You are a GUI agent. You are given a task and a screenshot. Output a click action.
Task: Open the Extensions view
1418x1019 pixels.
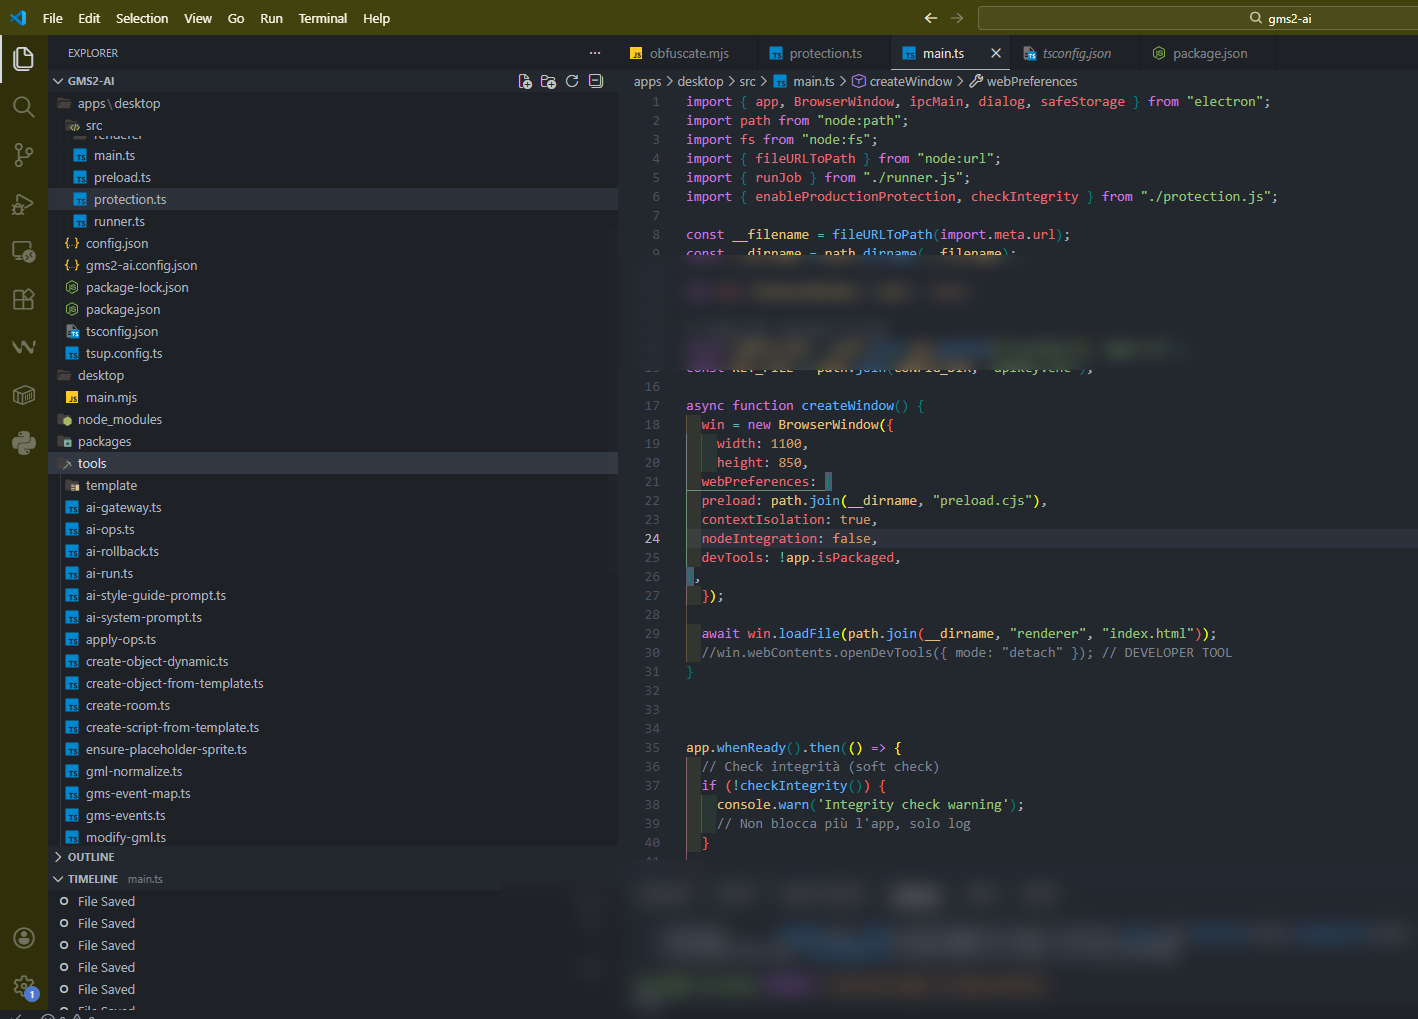pos(24,299)
